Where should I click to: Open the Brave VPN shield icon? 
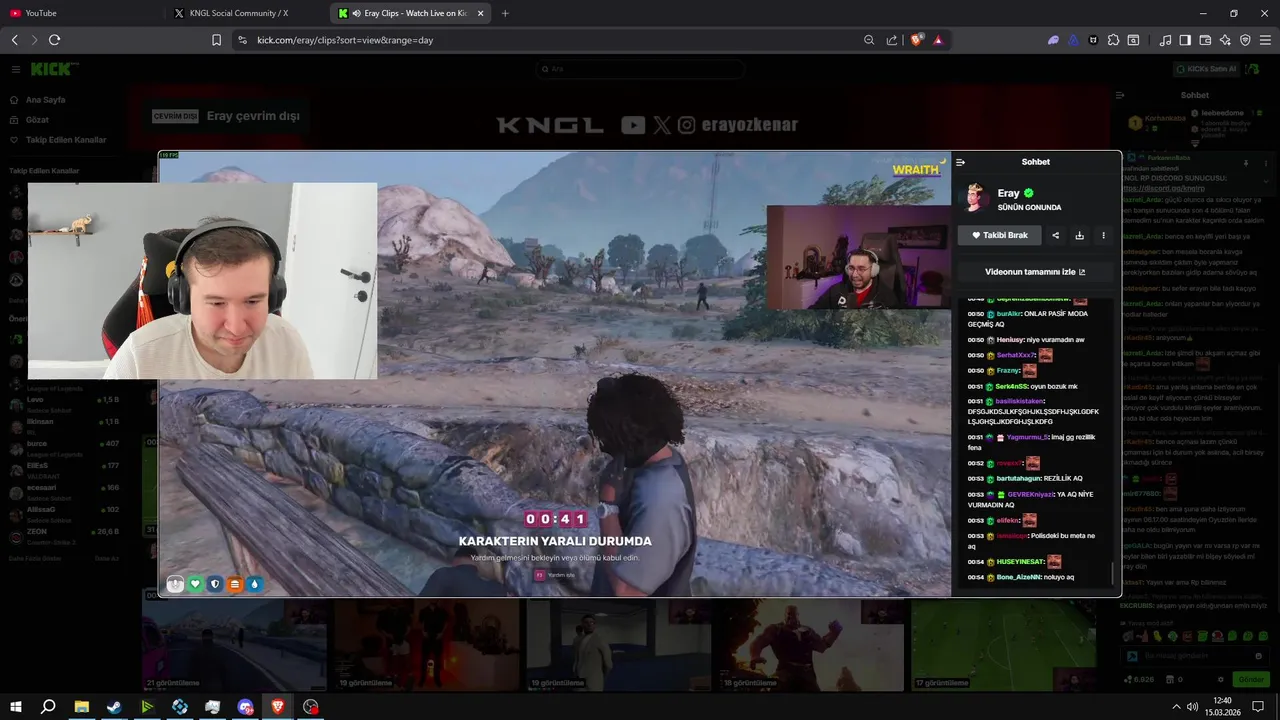coord(1245,40)
